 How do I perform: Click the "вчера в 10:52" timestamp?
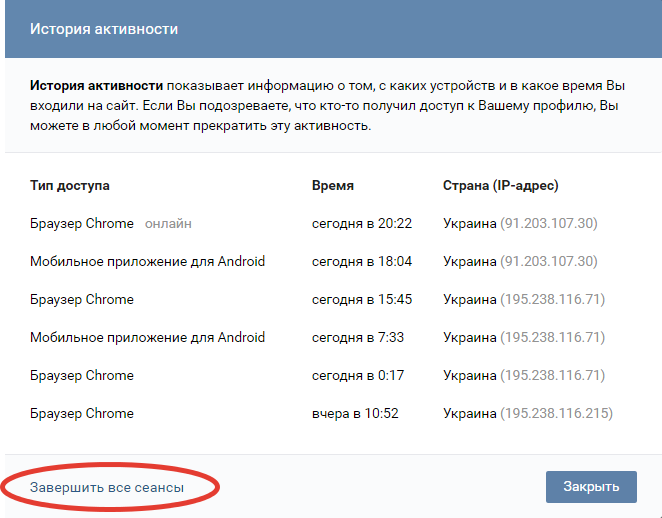coord(356,414)
